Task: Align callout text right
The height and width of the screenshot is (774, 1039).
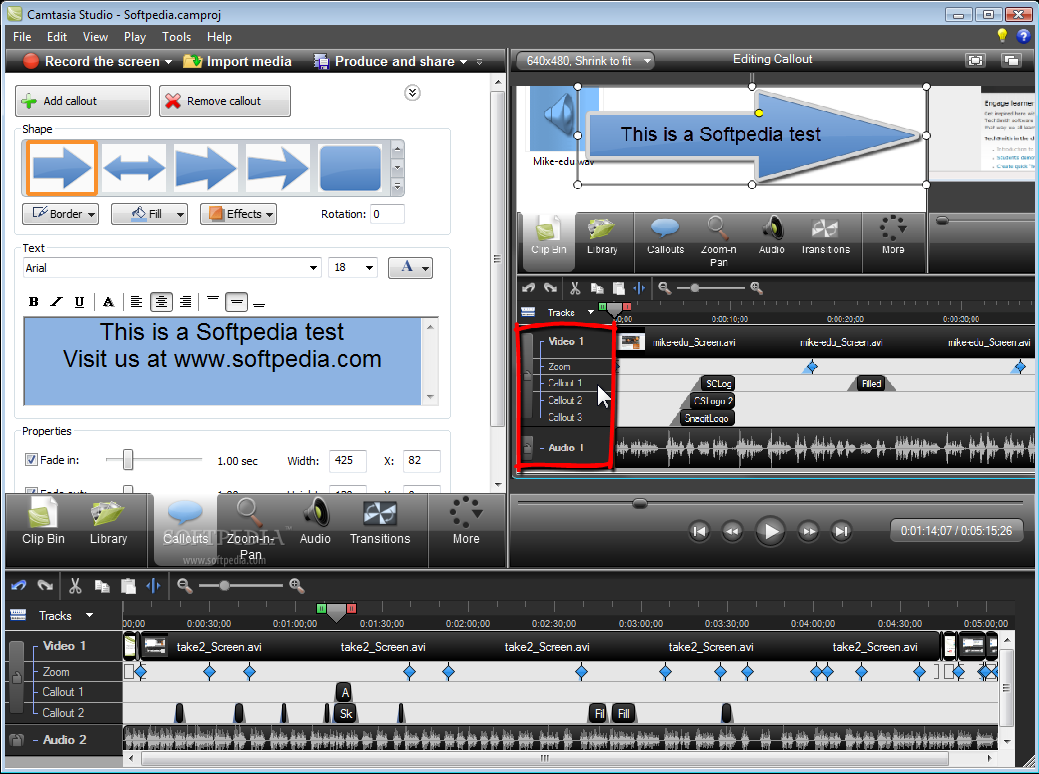Action: coord(186,302)
